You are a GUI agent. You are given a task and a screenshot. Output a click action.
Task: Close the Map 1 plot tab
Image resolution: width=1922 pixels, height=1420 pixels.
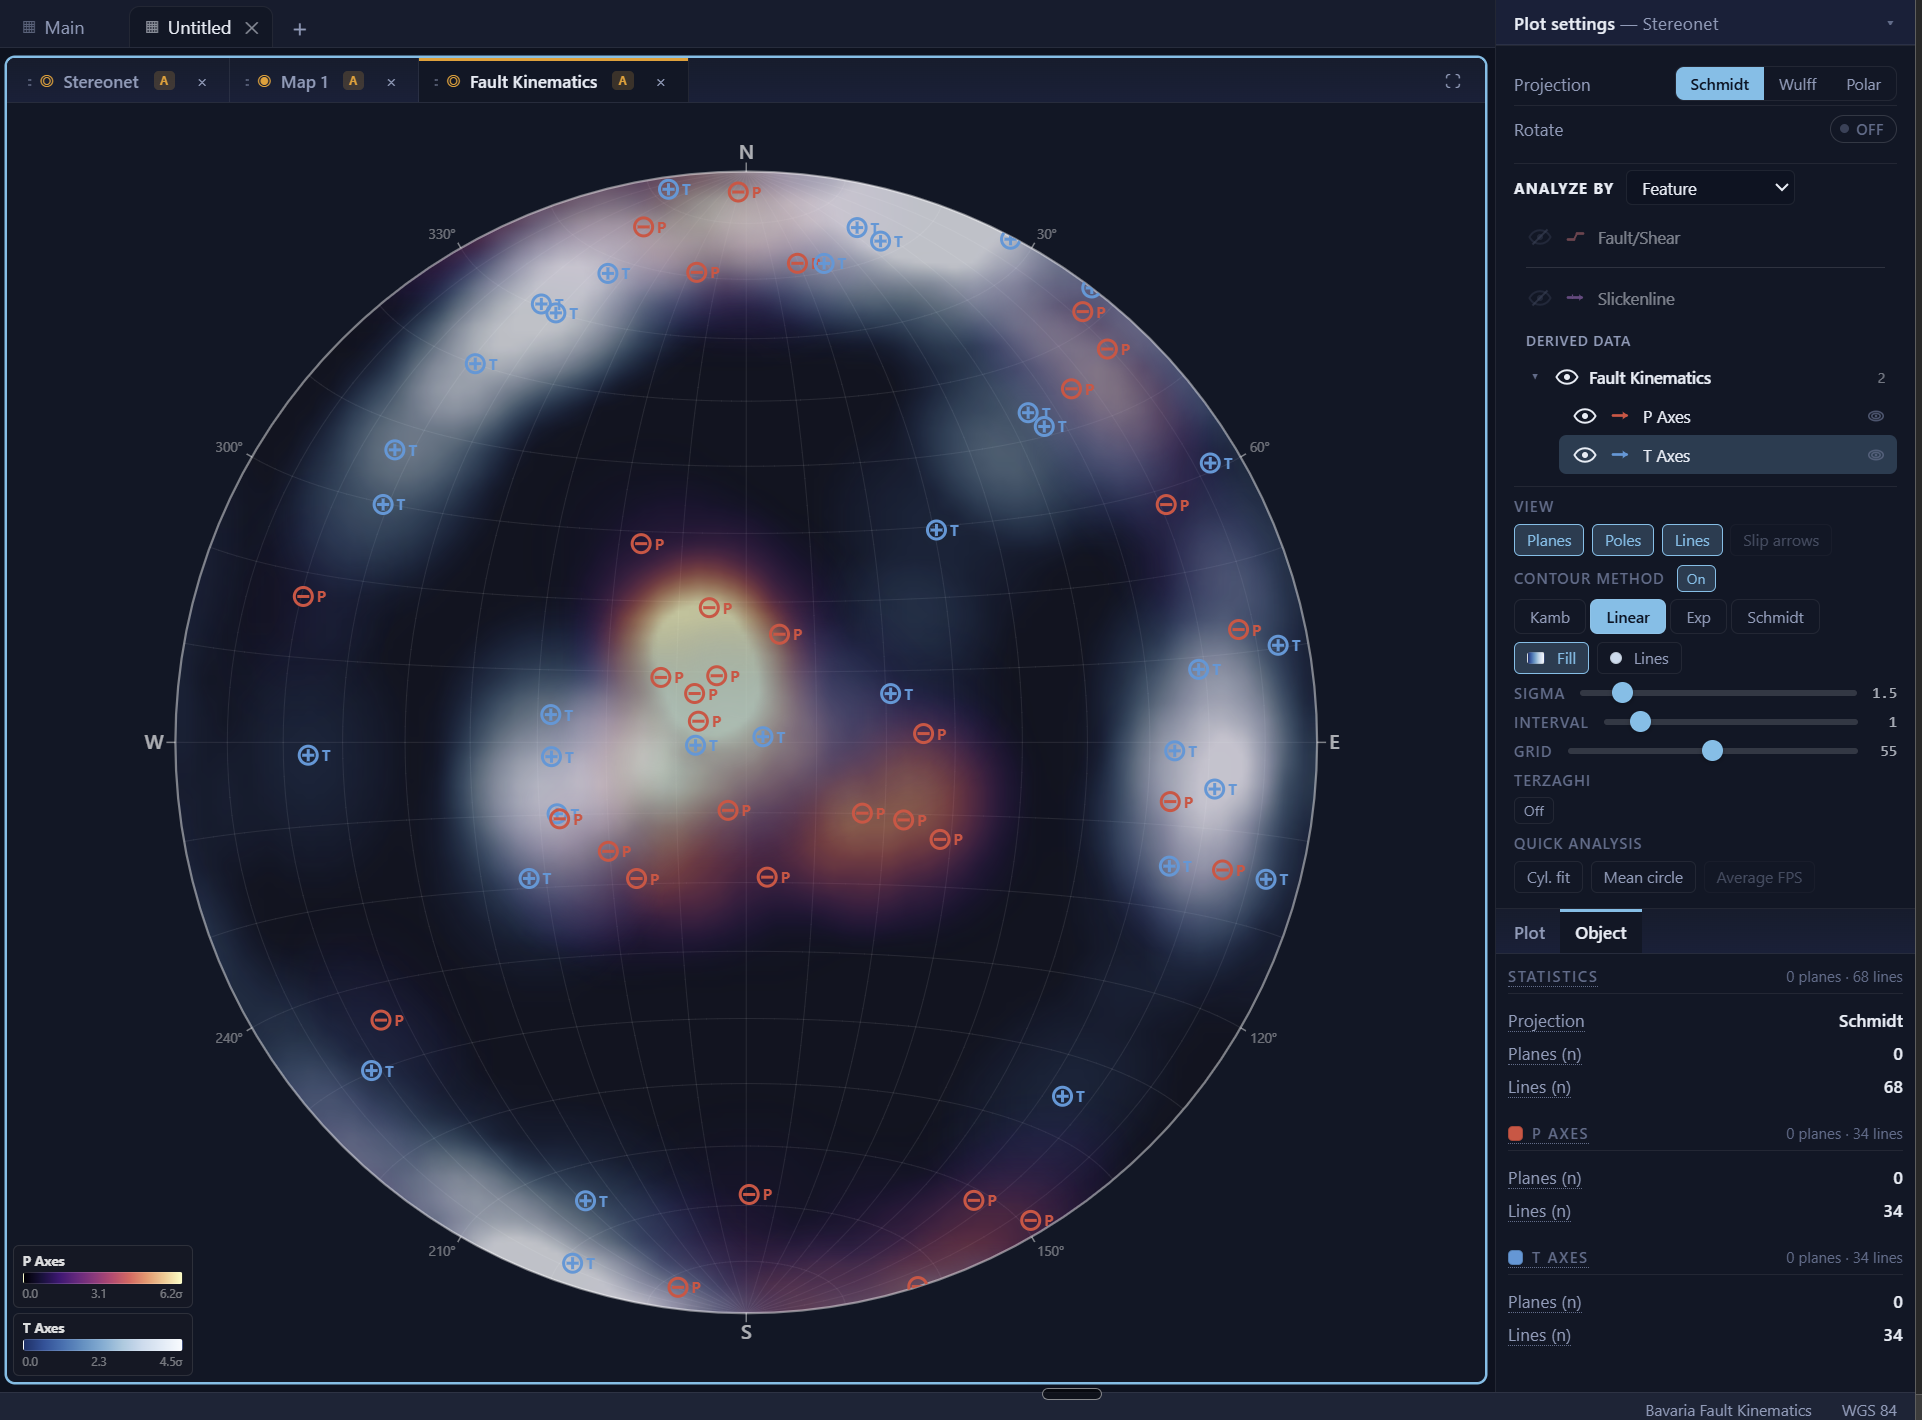tap(391, 83)
